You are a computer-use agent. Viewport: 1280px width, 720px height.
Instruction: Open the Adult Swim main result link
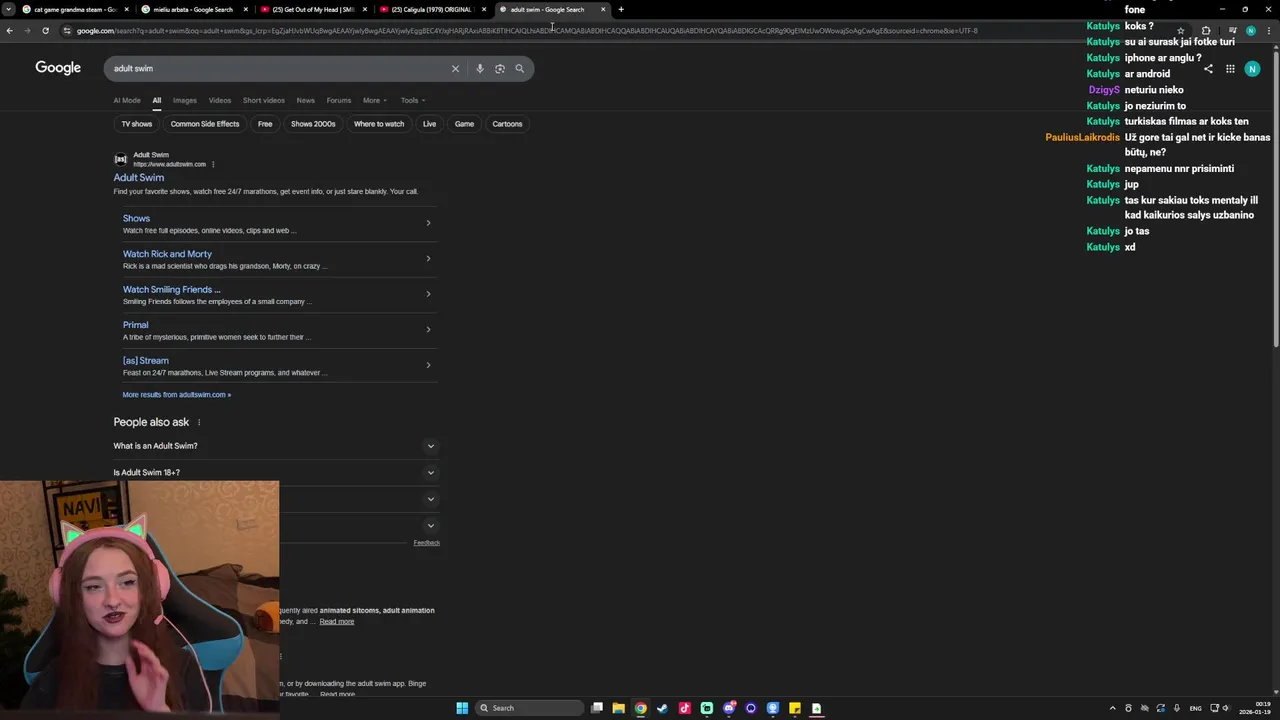click(138, 178)
